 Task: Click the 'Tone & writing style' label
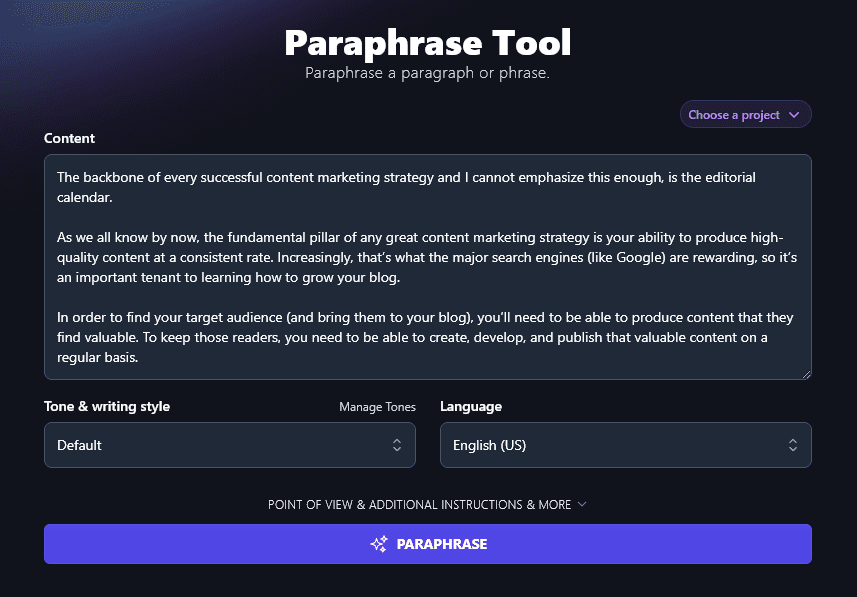107,407
